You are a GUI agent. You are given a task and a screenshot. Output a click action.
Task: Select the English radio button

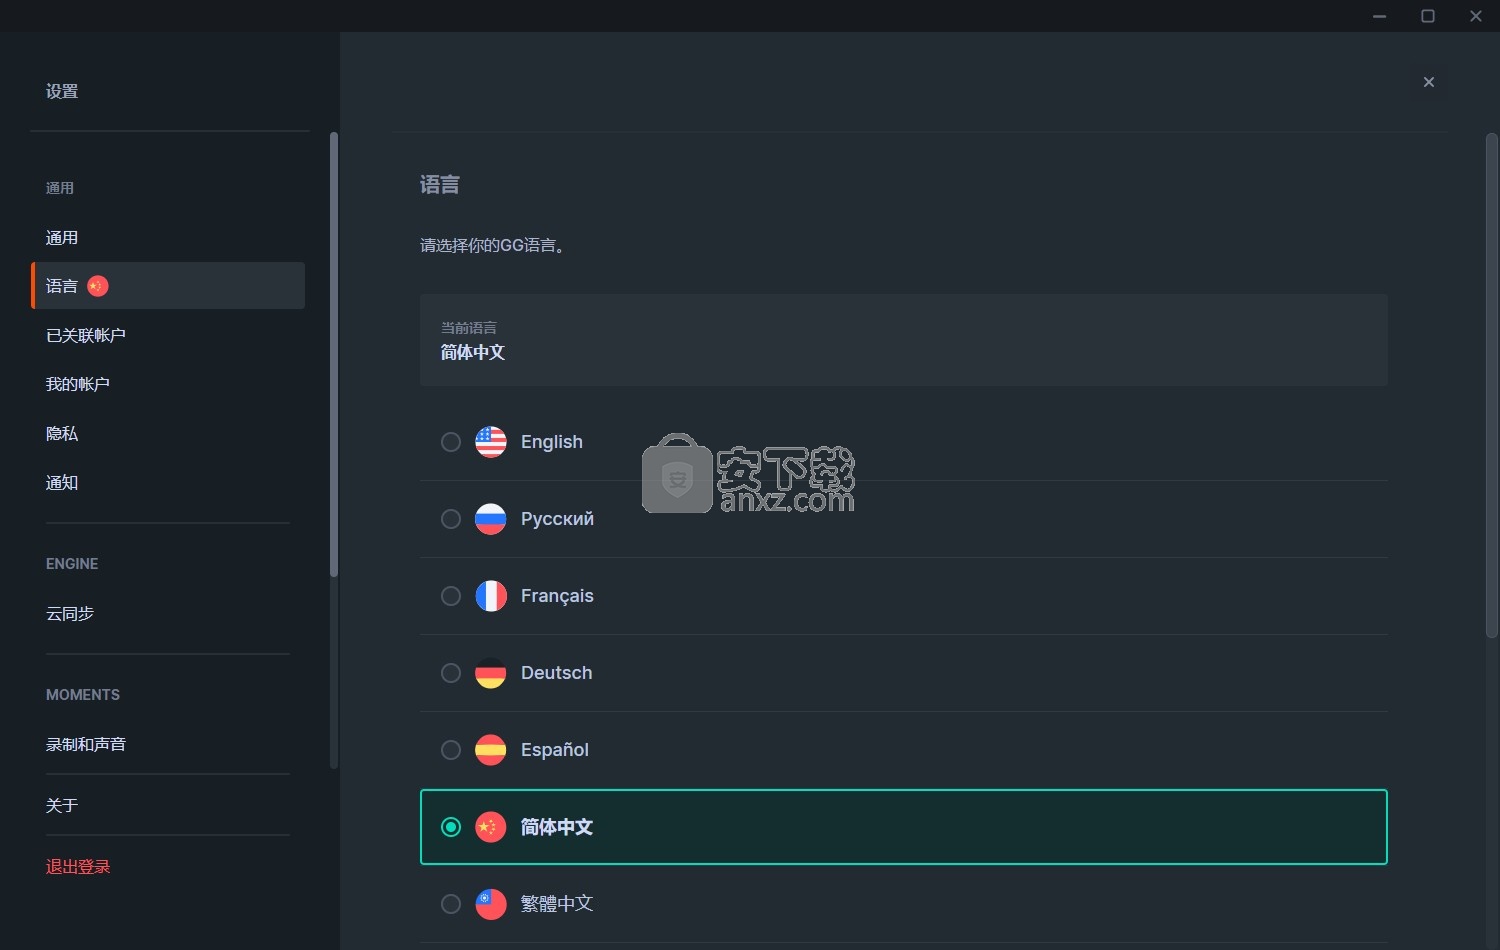tap(451, 442)
